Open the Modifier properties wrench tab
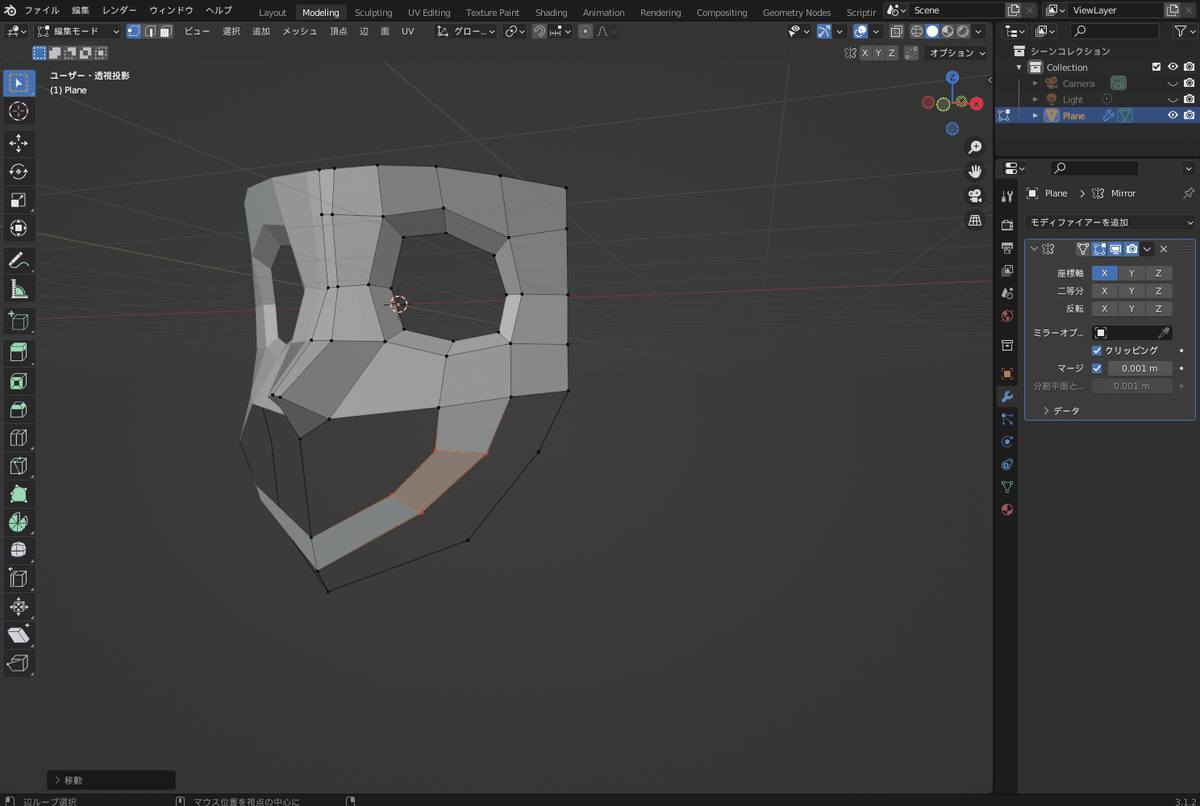This screenshot has width=1200, height=806. tap(1007, 396)
